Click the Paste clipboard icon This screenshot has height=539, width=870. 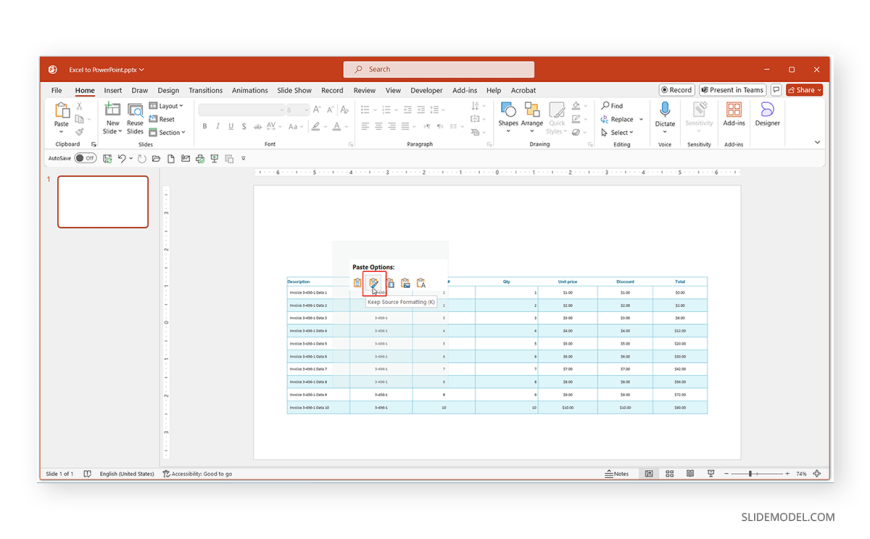click(x=61, y=111)
